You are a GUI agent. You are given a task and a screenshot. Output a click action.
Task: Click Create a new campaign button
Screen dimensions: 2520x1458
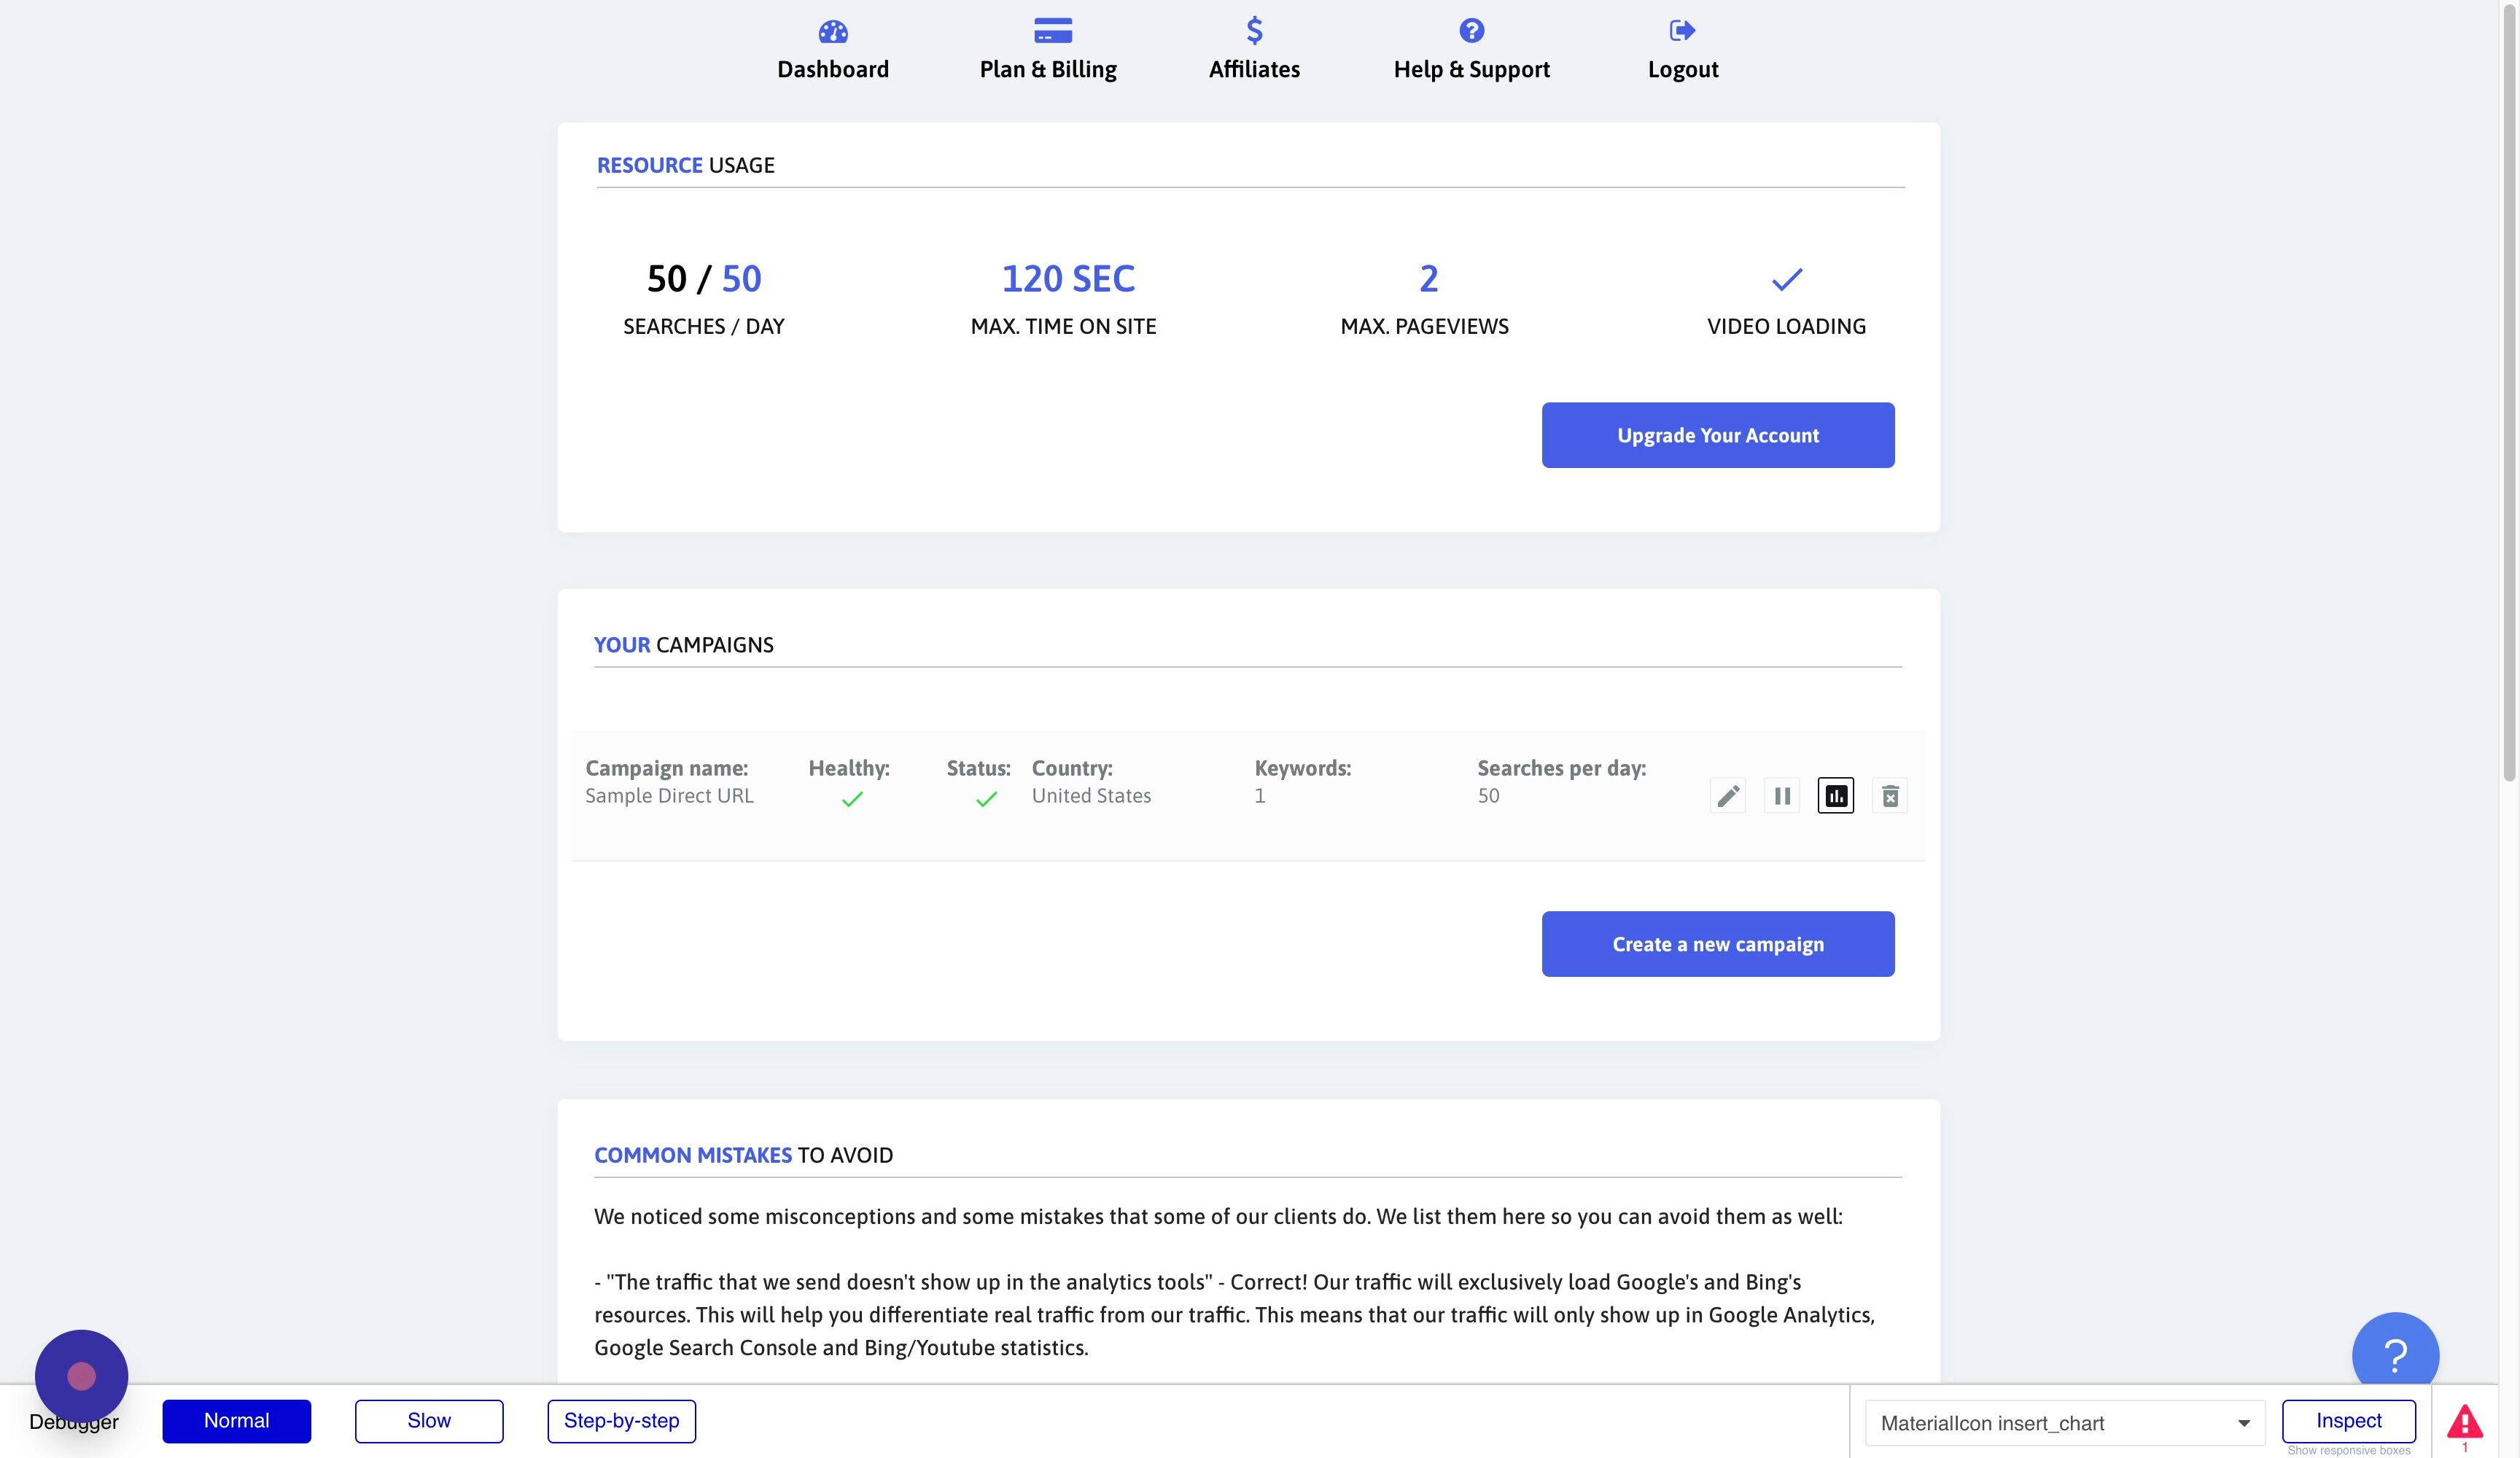pos(1718,944)
